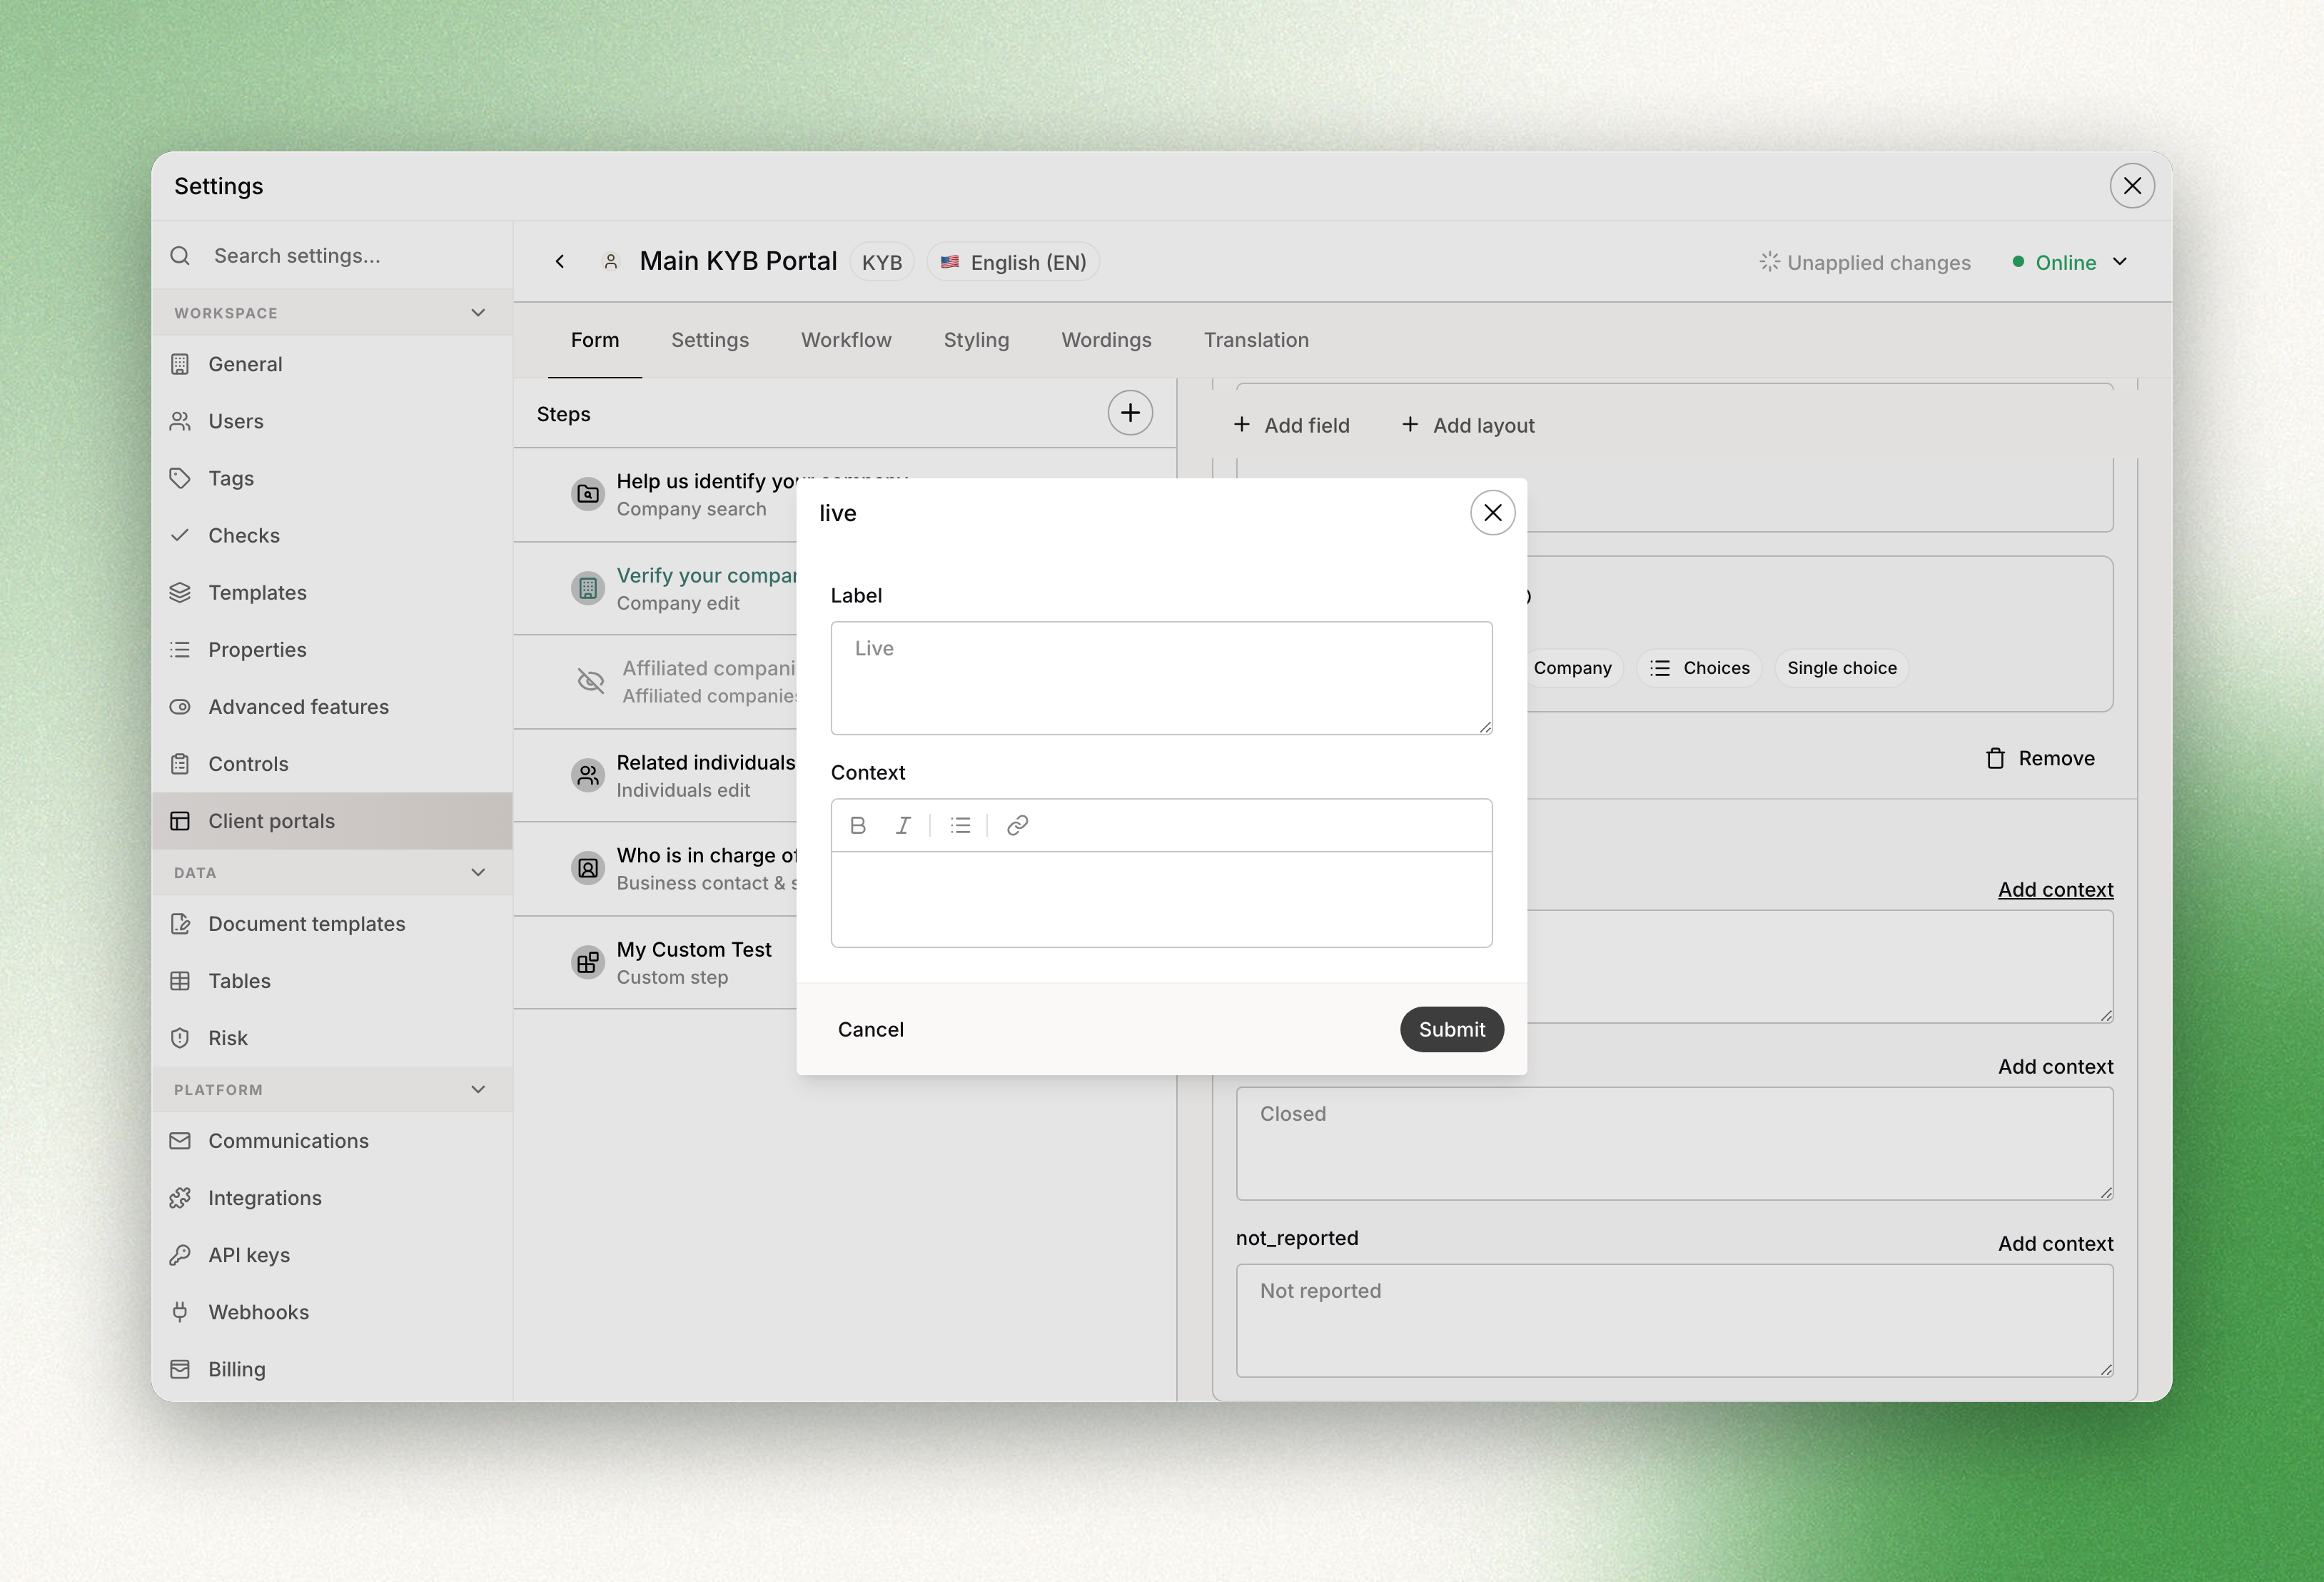2324x1582 pixels.
Task: Close the Settings window
Action: pos(2132,186)
